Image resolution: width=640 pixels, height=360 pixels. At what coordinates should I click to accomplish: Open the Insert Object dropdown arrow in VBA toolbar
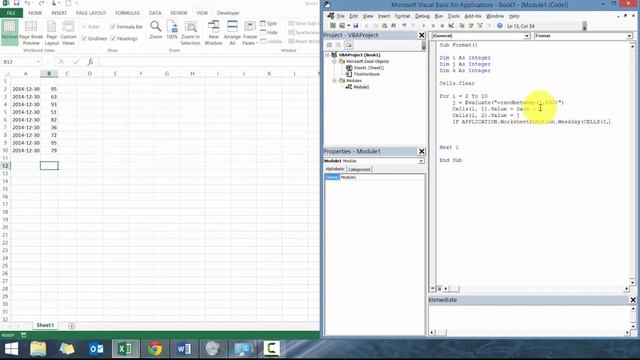[349, 26]
